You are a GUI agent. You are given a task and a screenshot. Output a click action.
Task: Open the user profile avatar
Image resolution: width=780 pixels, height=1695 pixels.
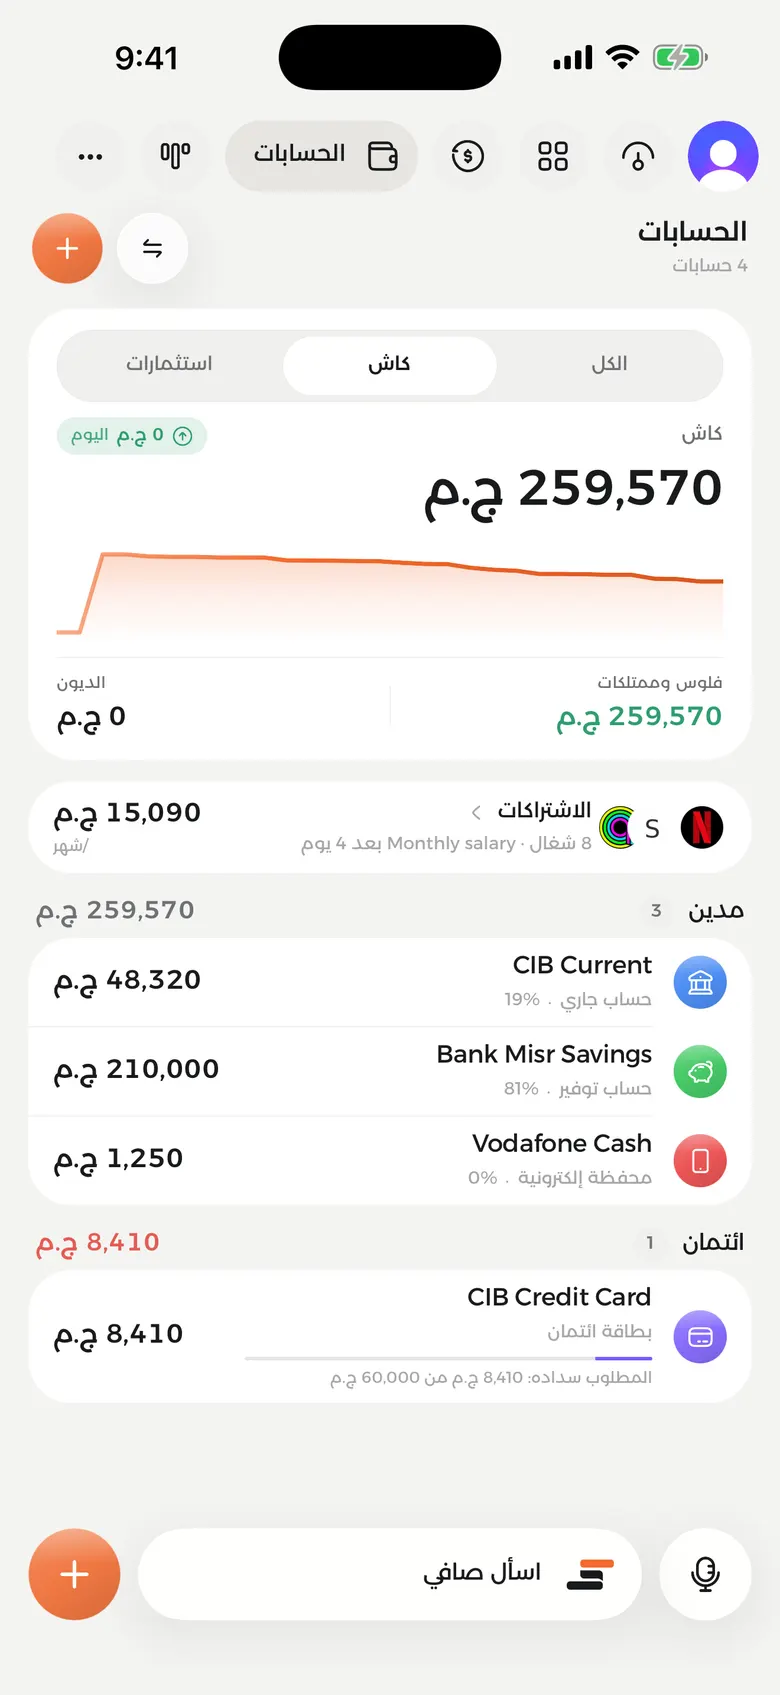723,156
